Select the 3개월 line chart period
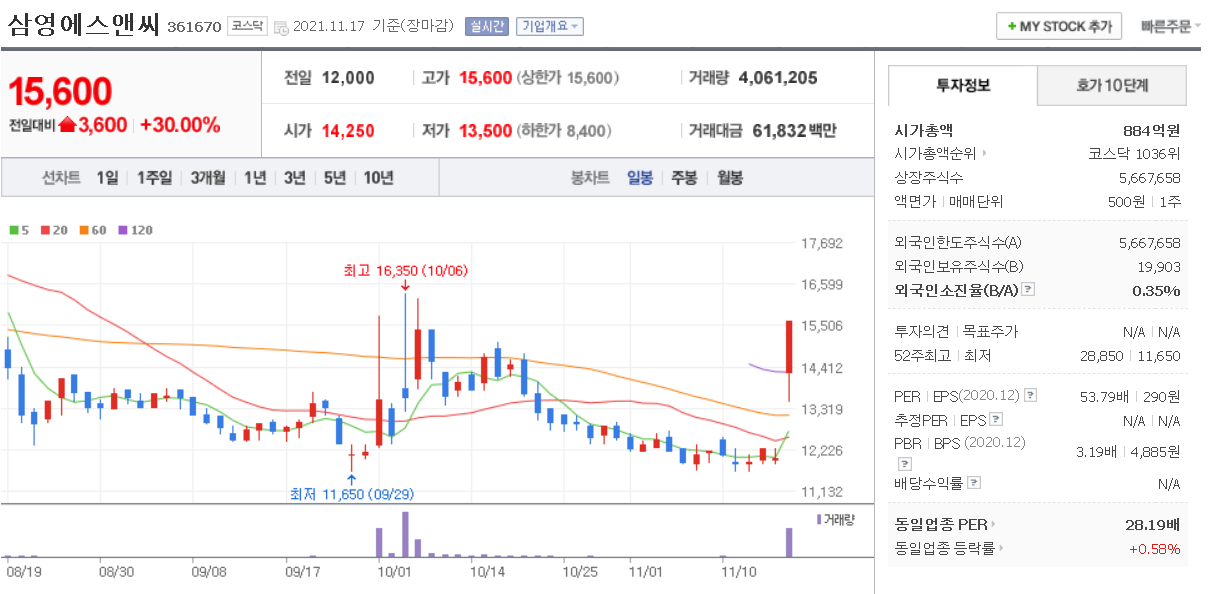 (209, 178)
